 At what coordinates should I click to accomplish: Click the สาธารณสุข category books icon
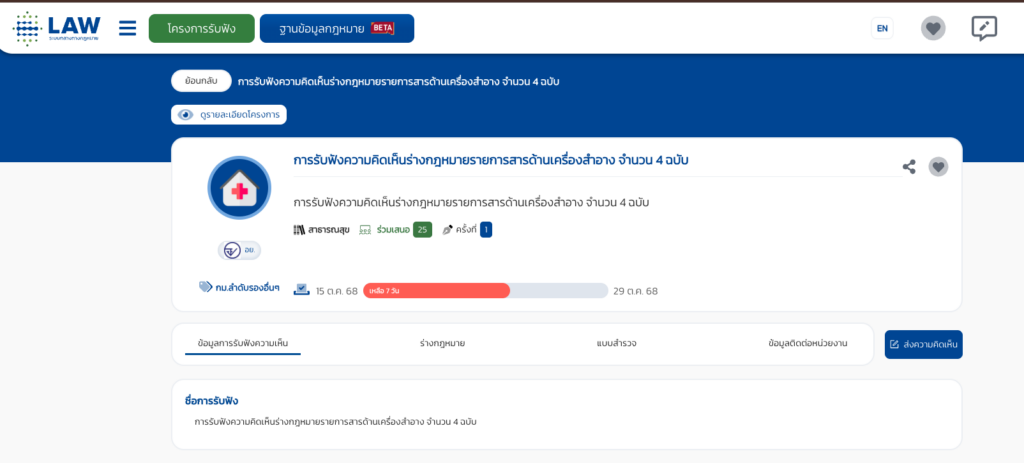pyautogui.click(x=299, y=229)
